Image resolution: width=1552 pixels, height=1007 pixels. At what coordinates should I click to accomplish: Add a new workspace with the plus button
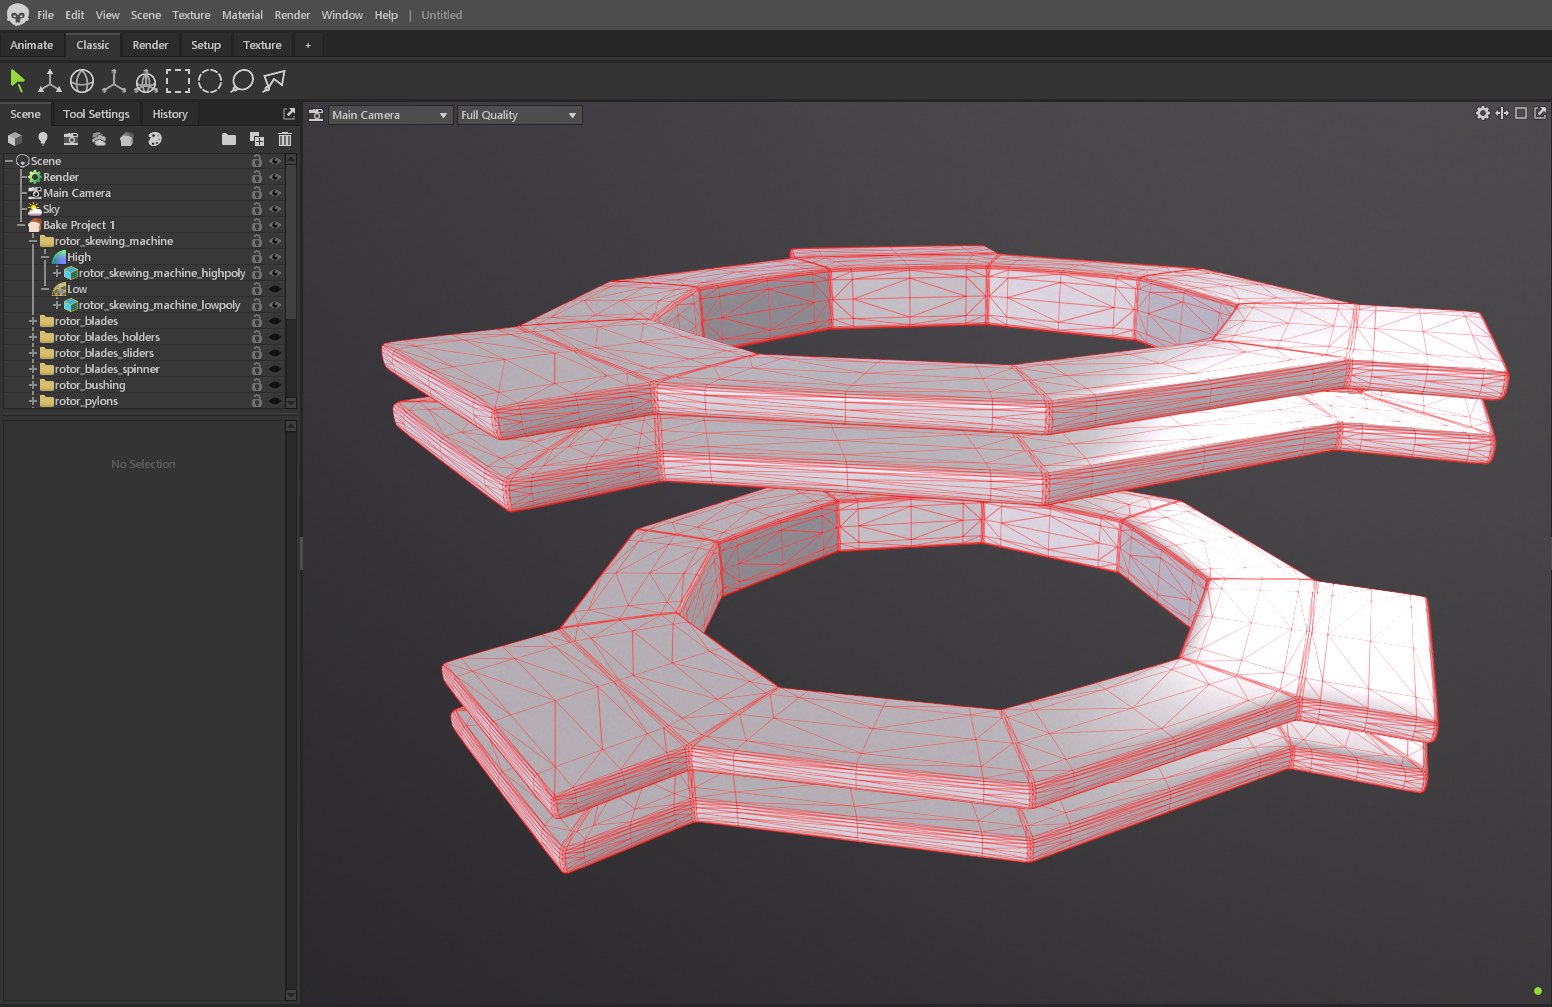point(308,45)
